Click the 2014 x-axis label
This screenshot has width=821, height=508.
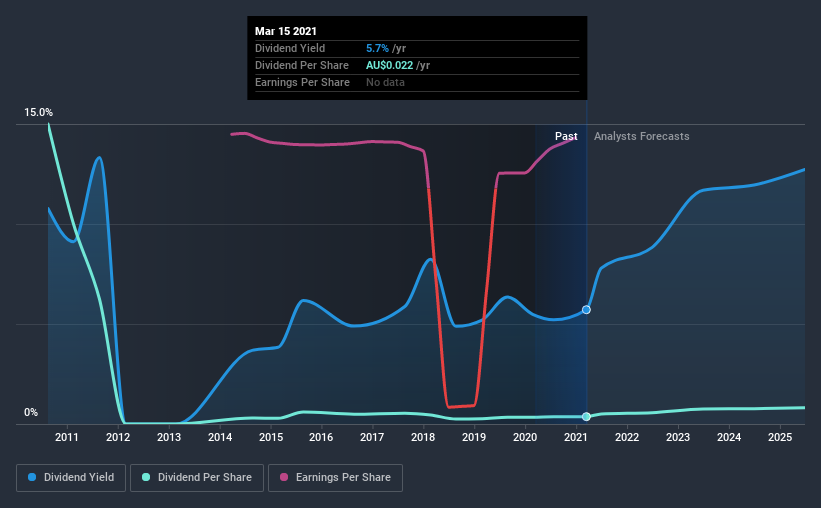click(220, 437)
